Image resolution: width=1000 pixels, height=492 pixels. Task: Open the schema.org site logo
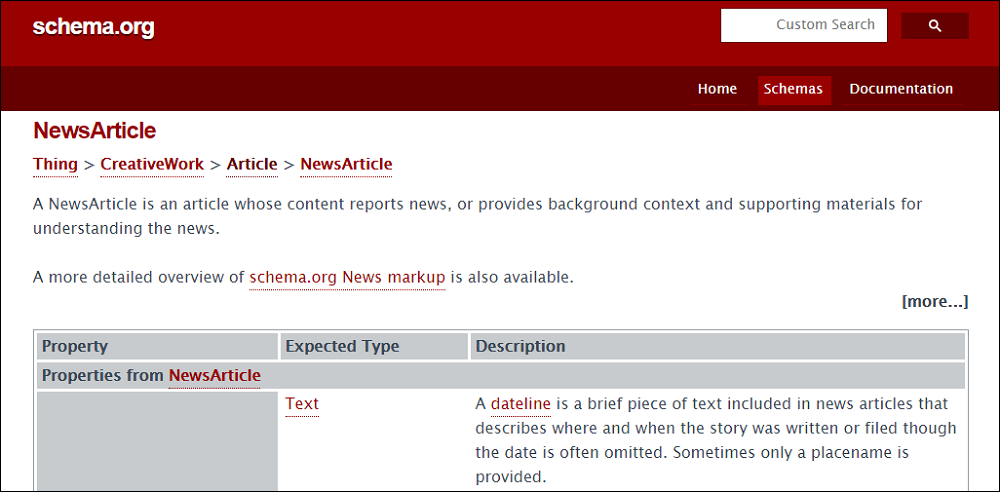pos(94,27)
